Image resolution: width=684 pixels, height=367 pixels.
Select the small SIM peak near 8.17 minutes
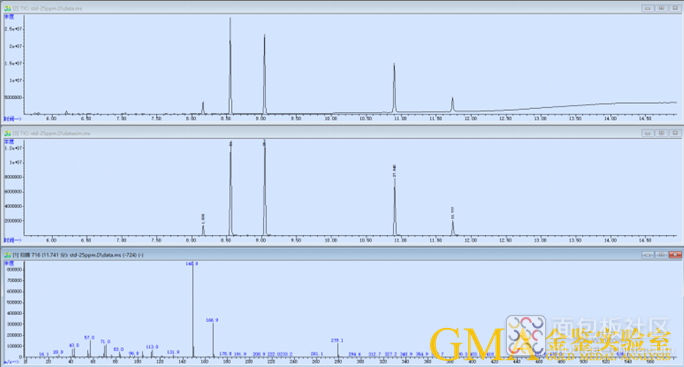point(203,230)
